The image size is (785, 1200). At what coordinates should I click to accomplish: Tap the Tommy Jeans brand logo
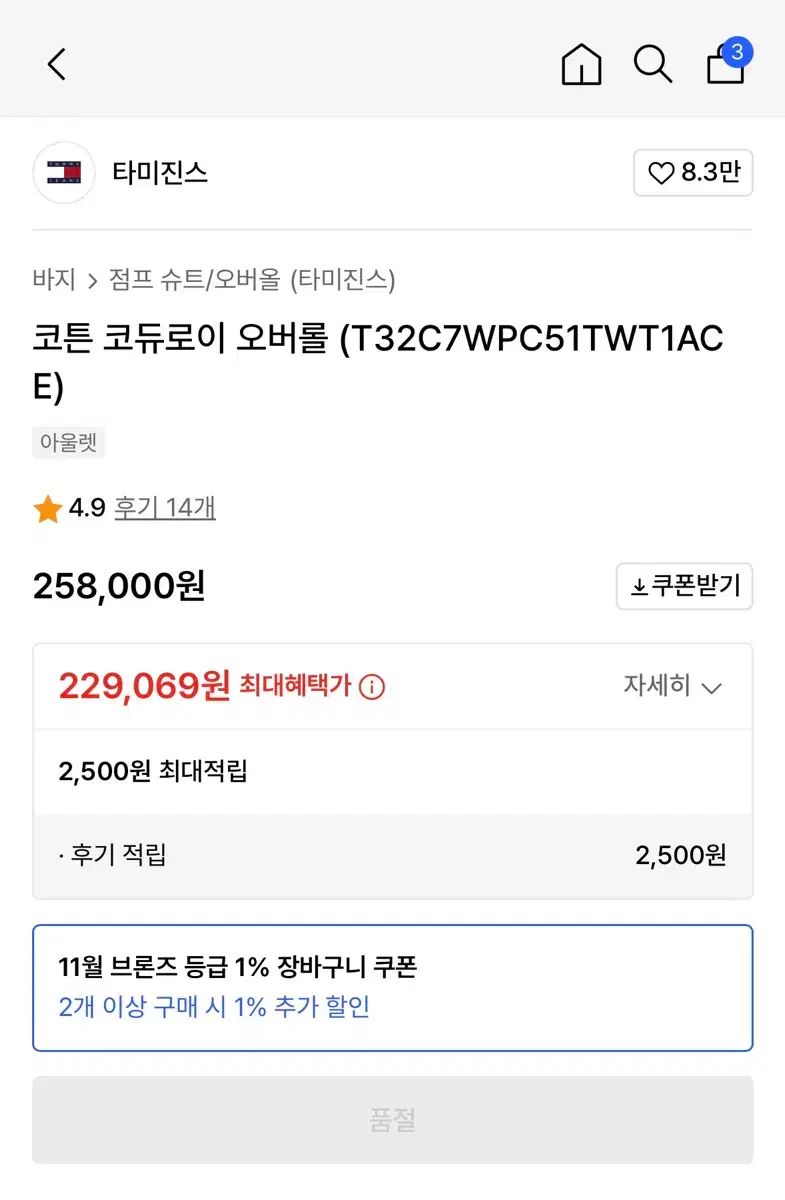[64, 173]
